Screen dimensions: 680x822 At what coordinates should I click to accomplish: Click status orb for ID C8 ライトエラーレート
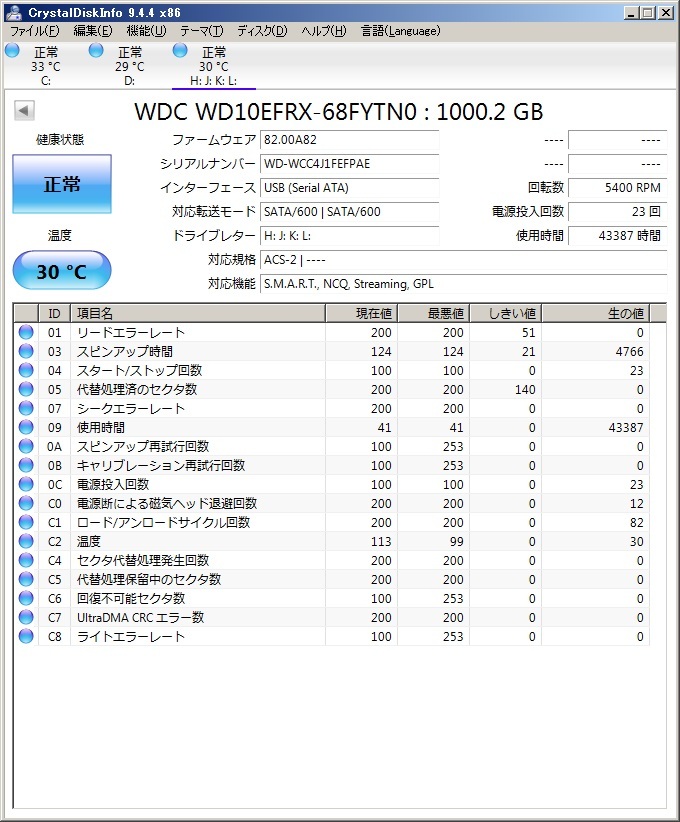tap(26, 636)
